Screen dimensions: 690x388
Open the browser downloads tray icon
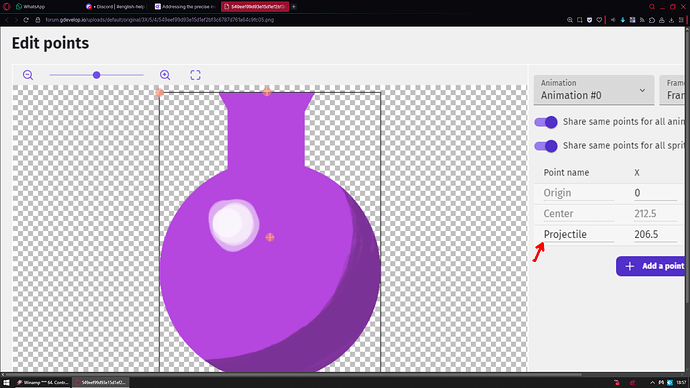point(671,20)
